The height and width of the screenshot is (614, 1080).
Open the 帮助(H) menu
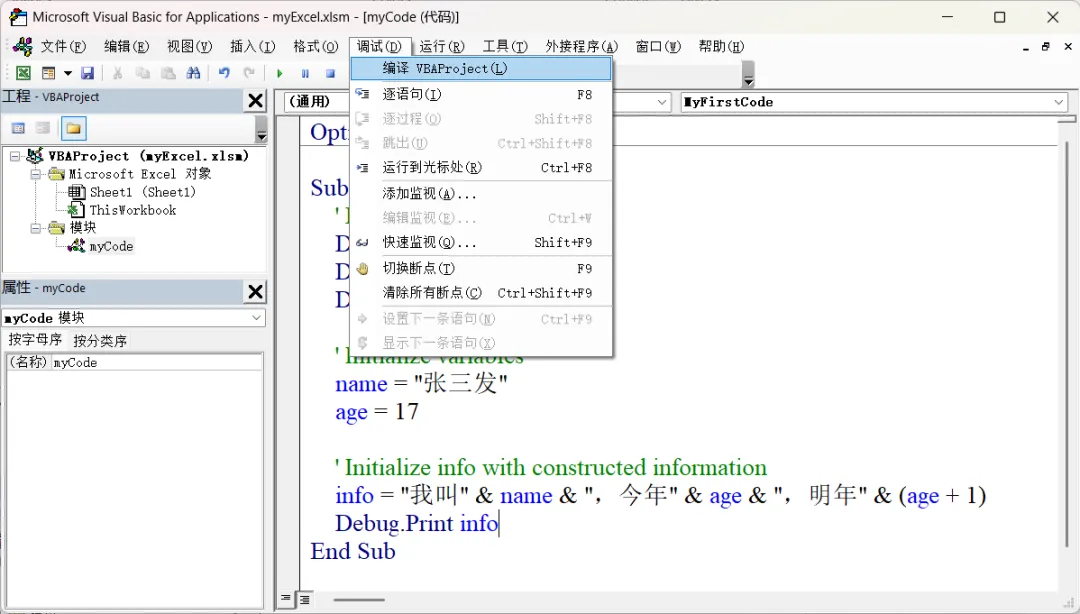click(x=721, y=46)
